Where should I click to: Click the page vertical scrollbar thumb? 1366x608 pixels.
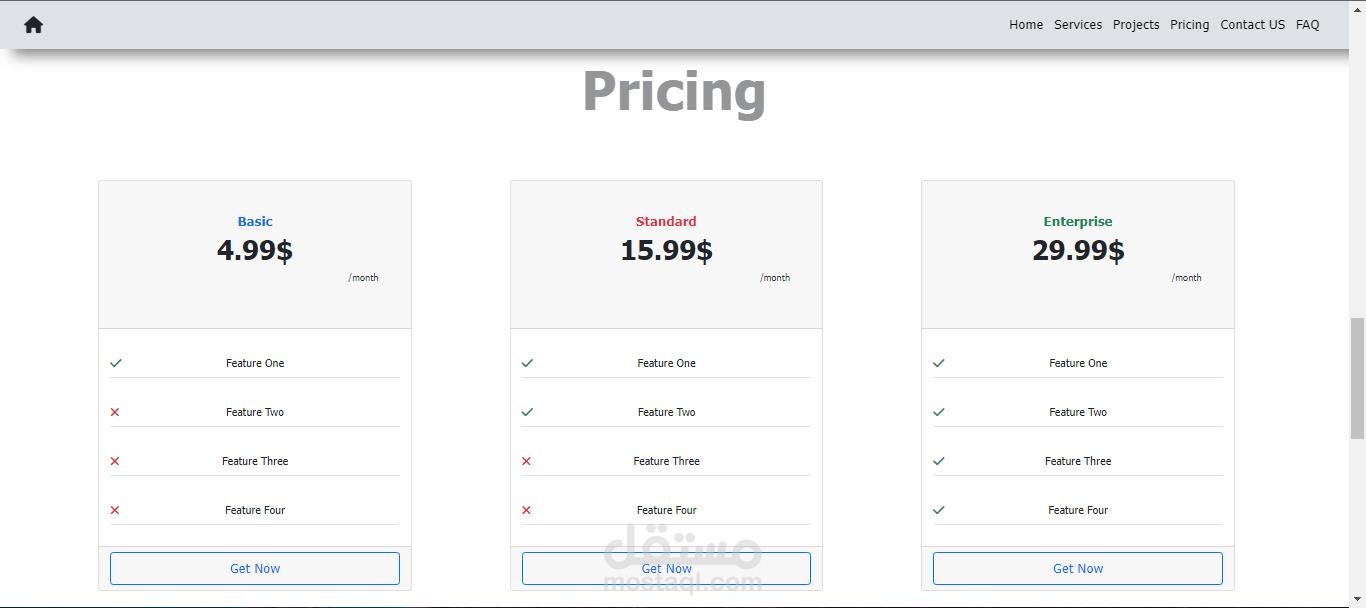(1357, 378)
